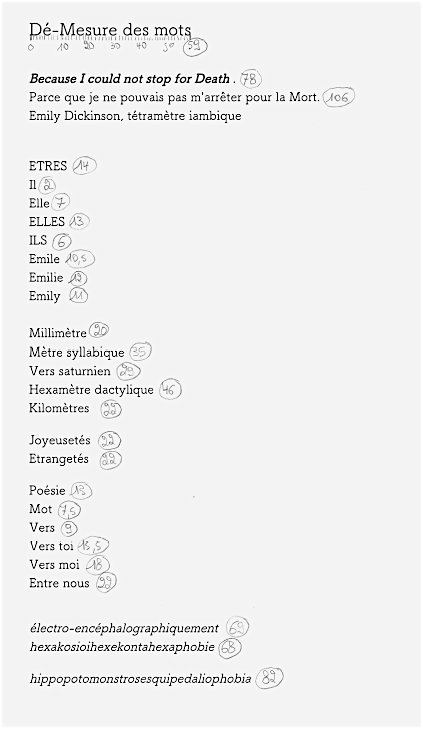Viewport: 423px width, 729px height.
Task: Click the circled number 78
Action: 251,80
